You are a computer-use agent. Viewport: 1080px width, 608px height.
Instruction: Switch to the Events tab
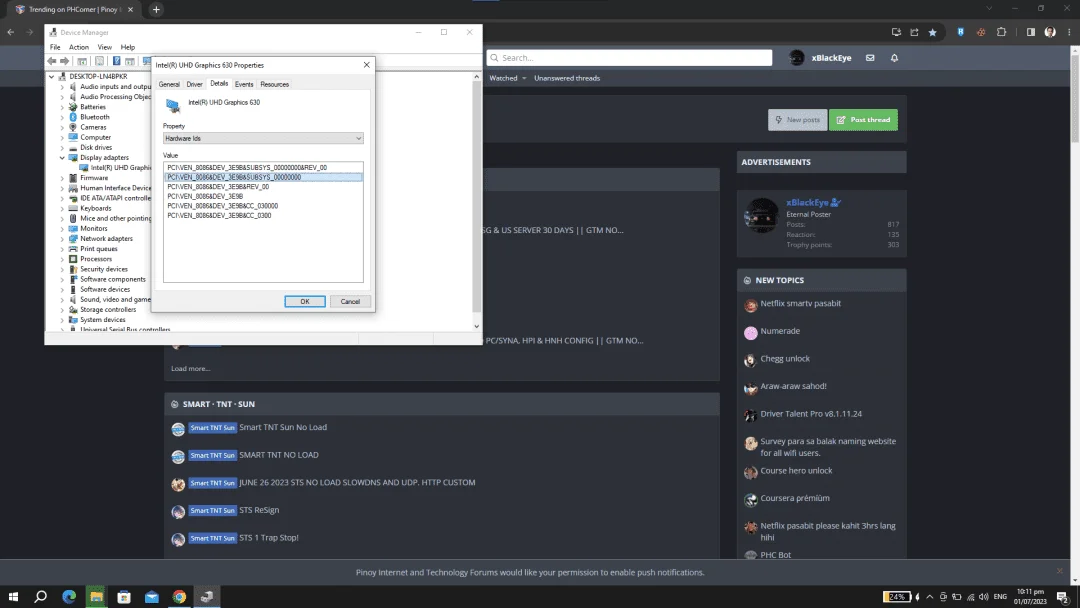click(x=244, y=84)
